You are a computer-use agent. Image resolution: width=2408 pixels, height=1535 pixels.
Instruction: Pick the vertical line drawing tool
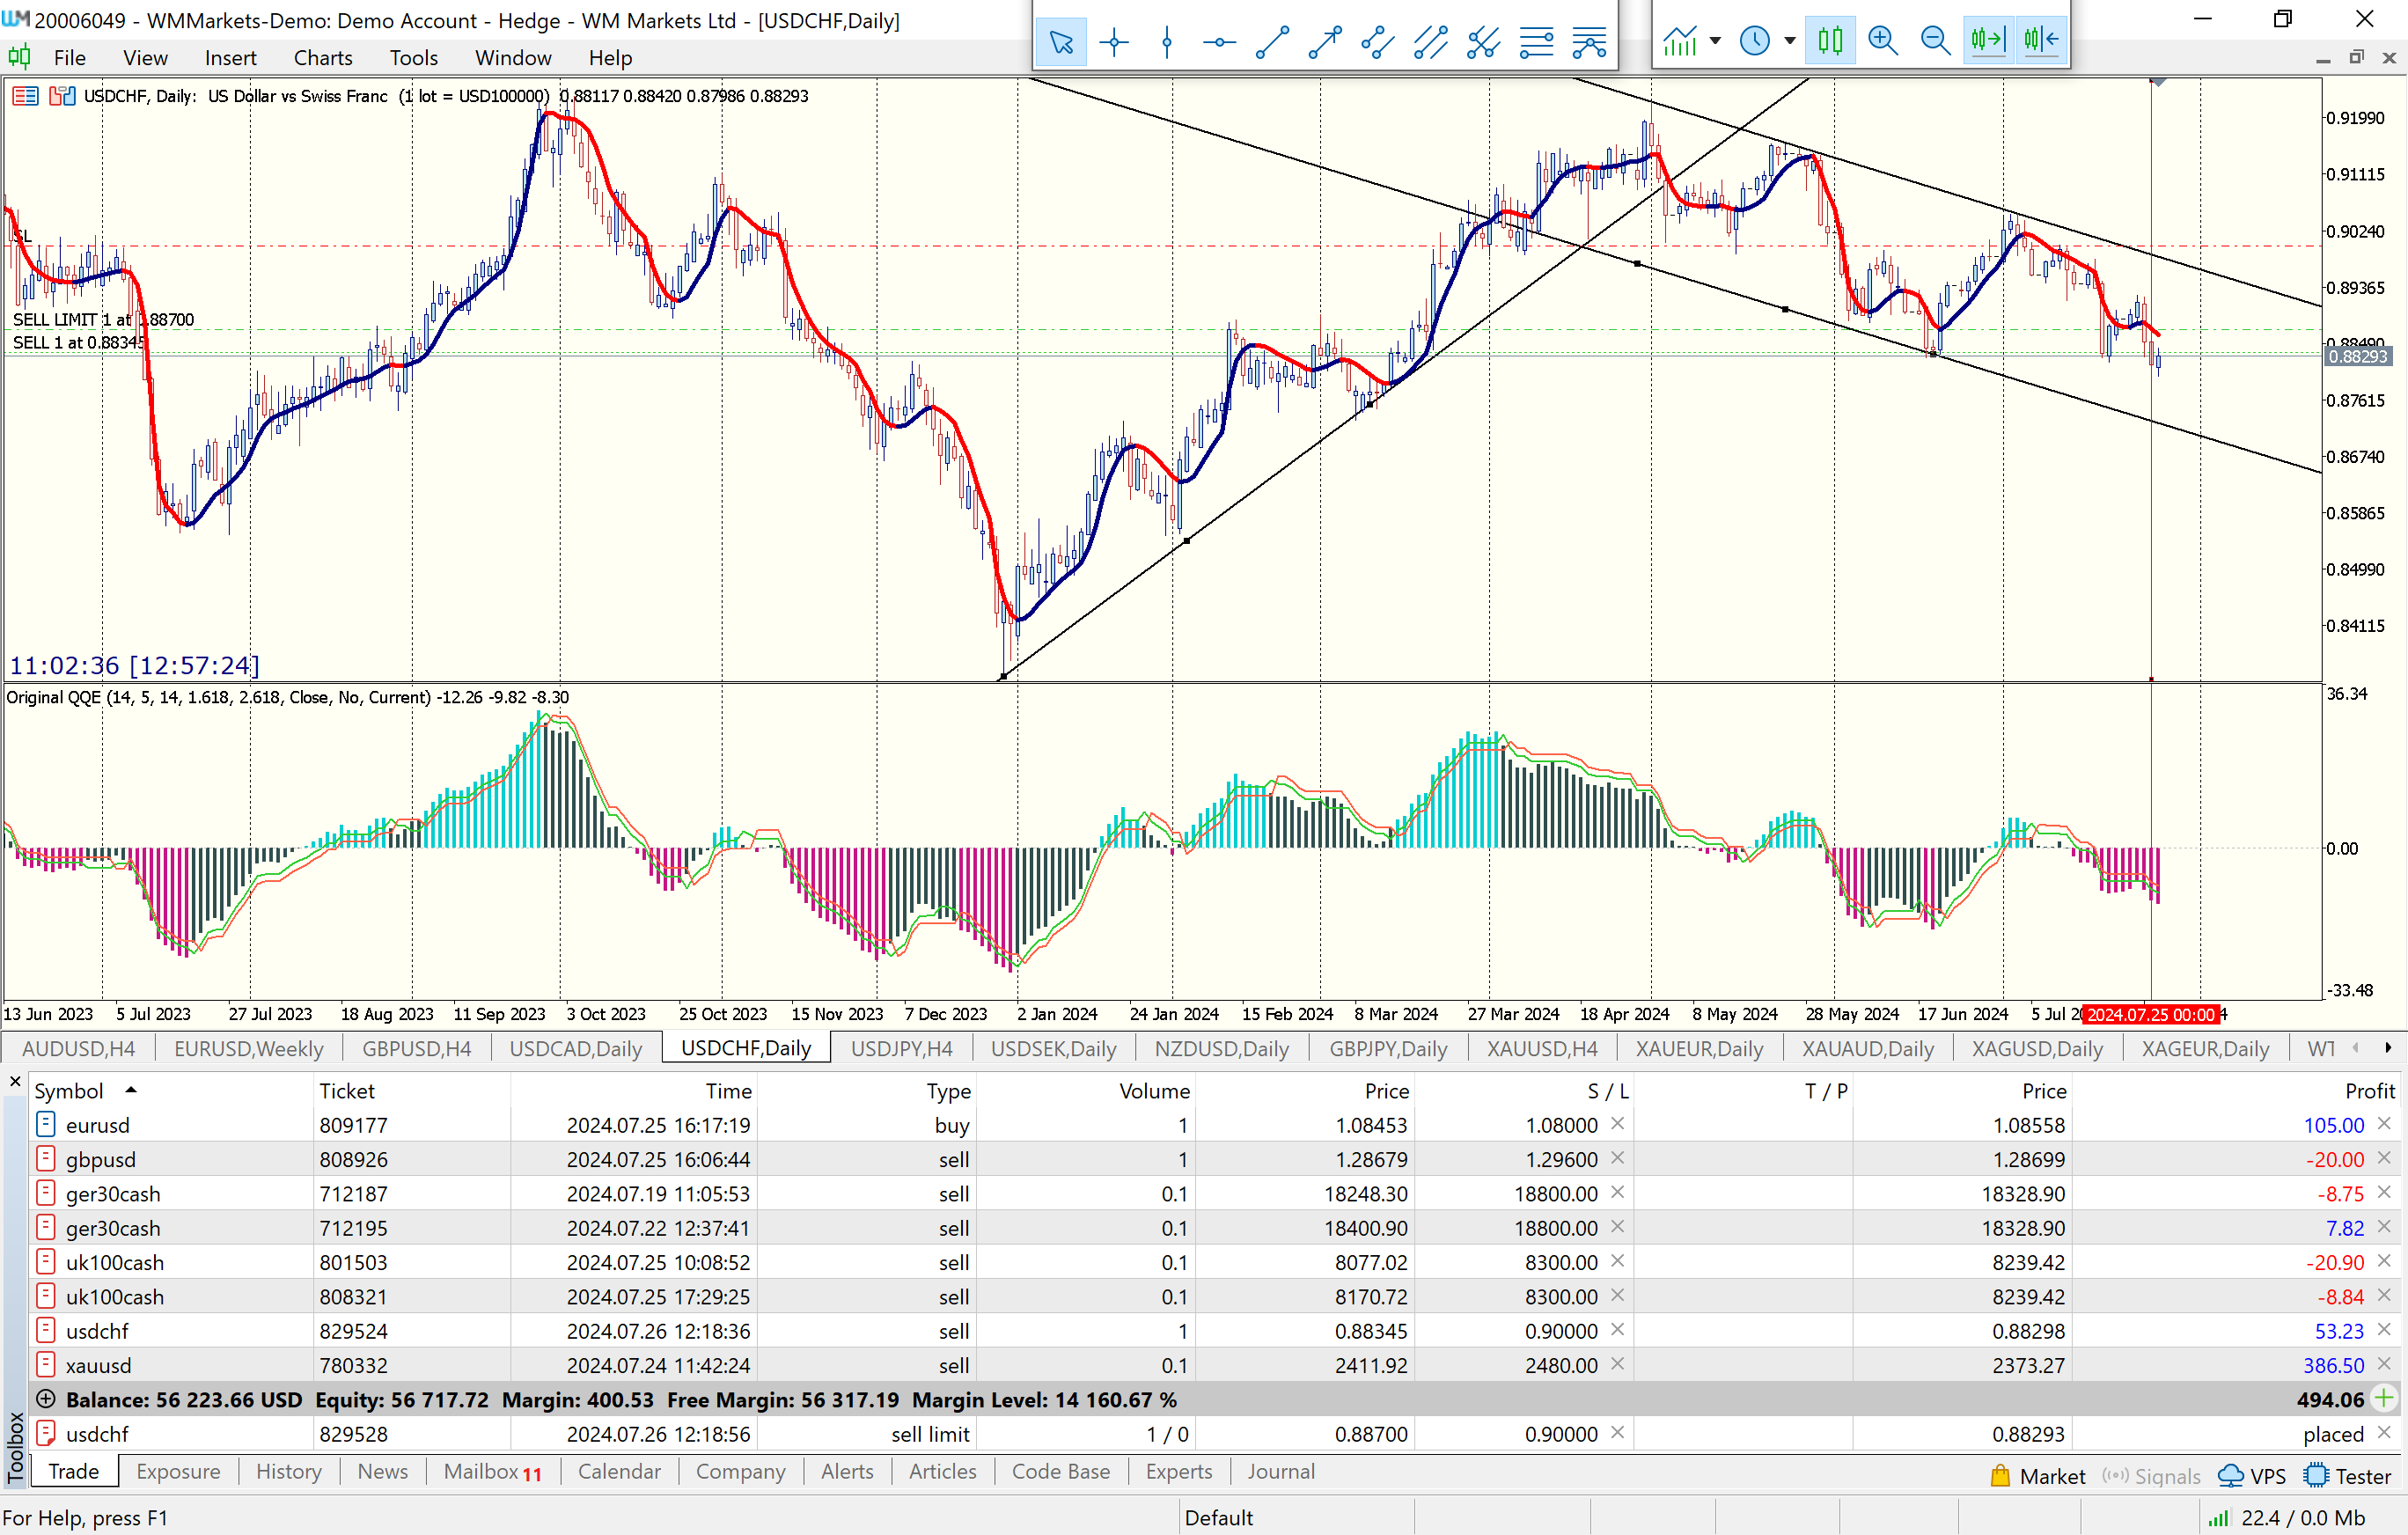(x=1166, y=41)
